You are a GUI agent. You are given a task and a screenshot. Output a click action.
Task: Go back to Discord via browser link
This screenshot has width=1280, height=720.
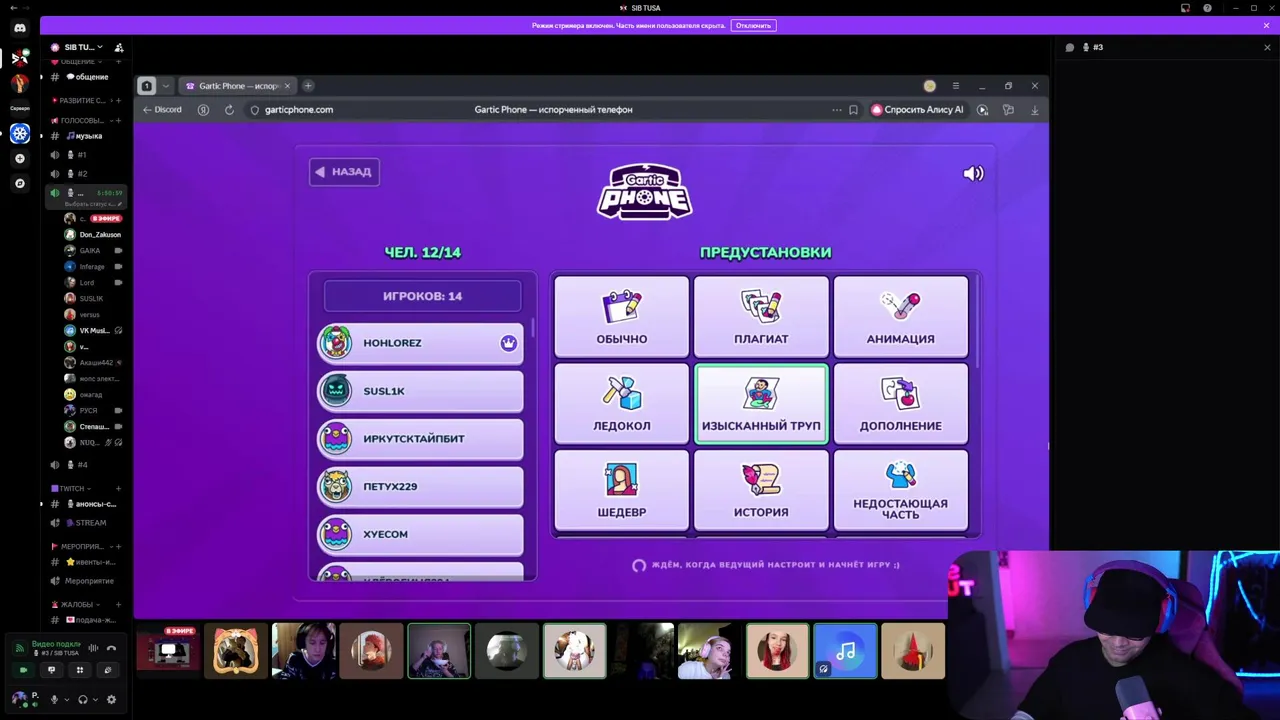tap(162, 110)
